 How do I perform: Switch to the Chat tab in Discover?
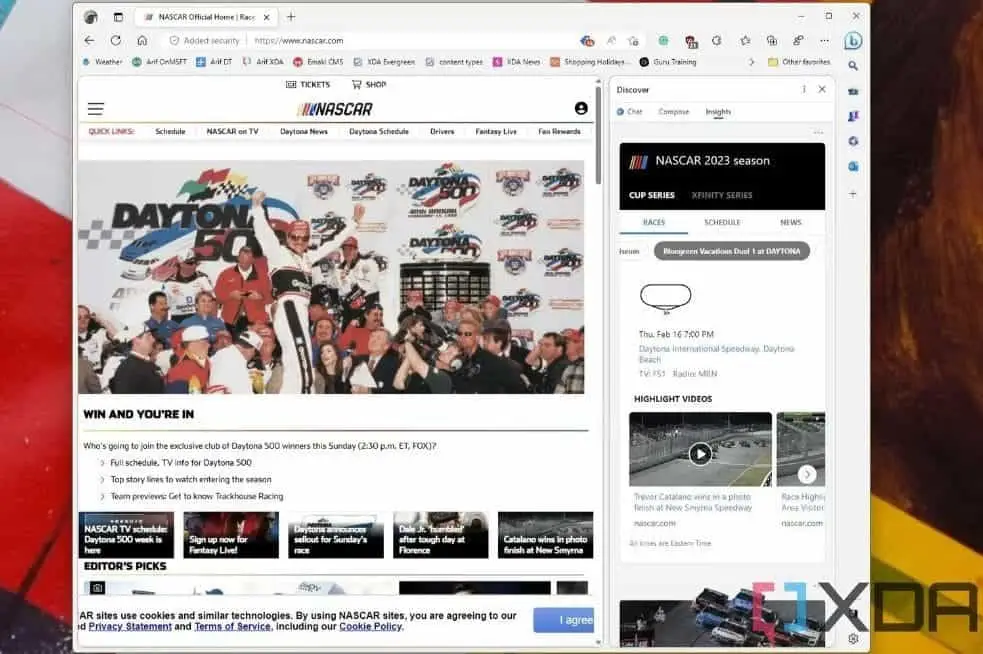pyautogui.click(x=629, y=112)
